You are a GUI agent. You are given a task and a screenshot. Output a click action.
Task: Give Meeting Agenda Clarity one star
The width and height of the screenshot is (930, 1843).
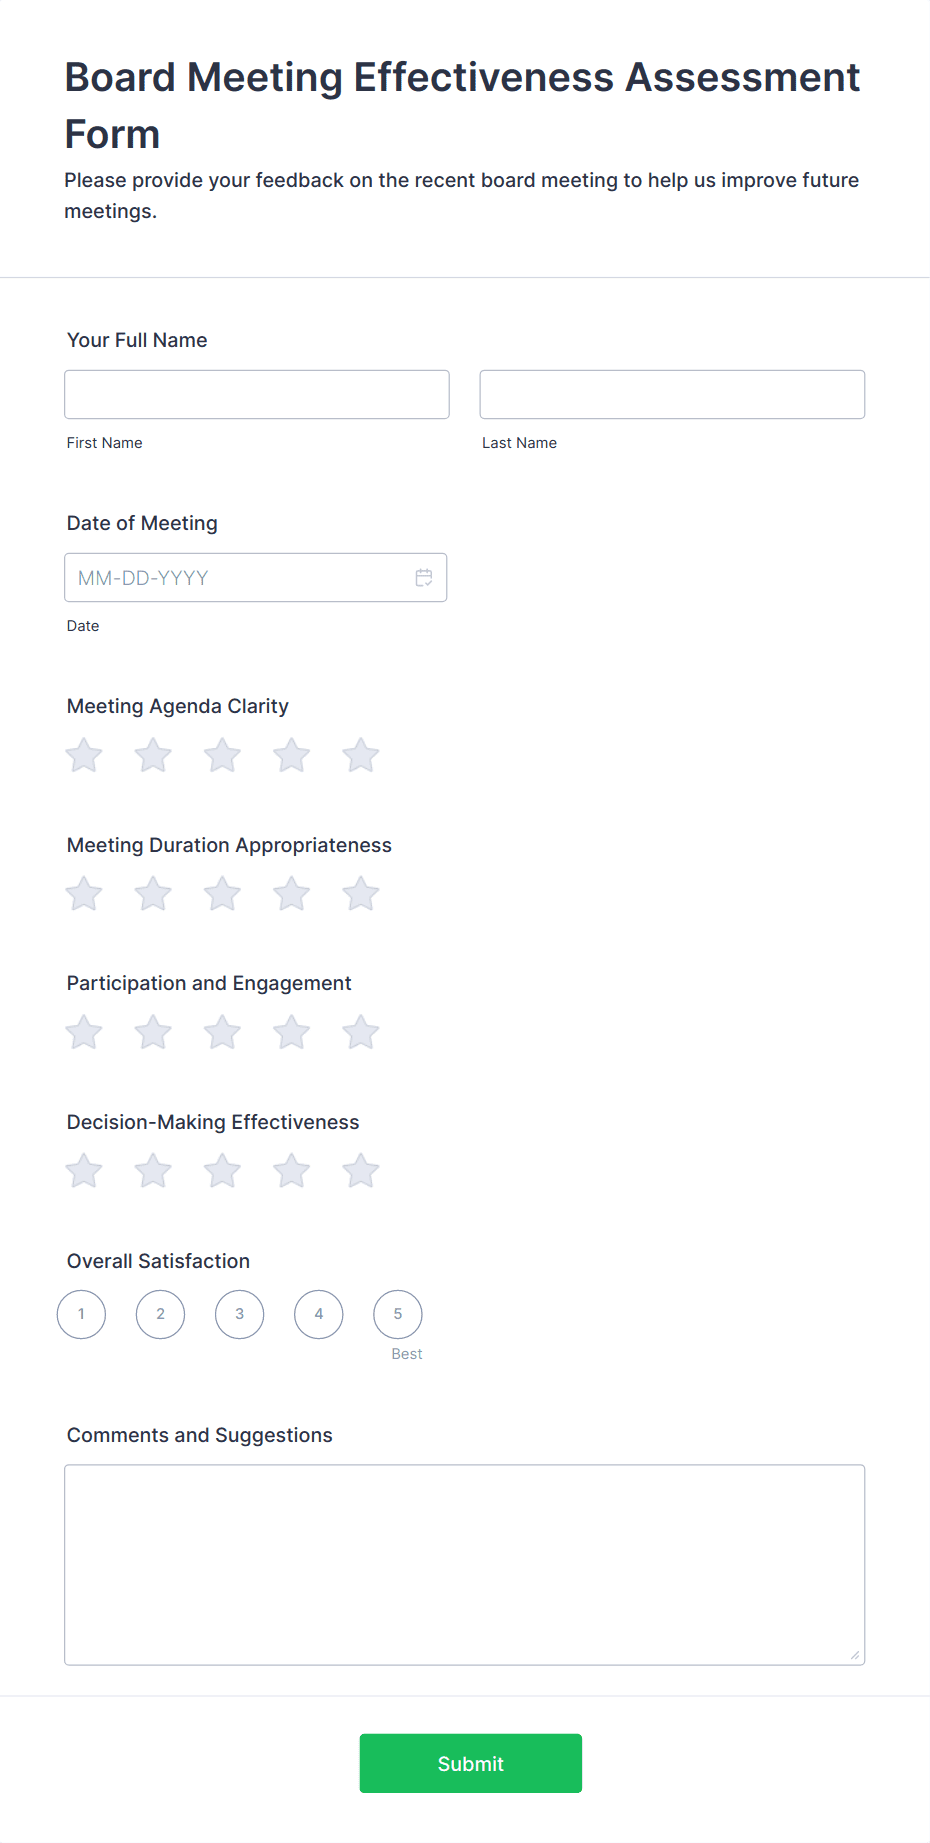point(83,755)
